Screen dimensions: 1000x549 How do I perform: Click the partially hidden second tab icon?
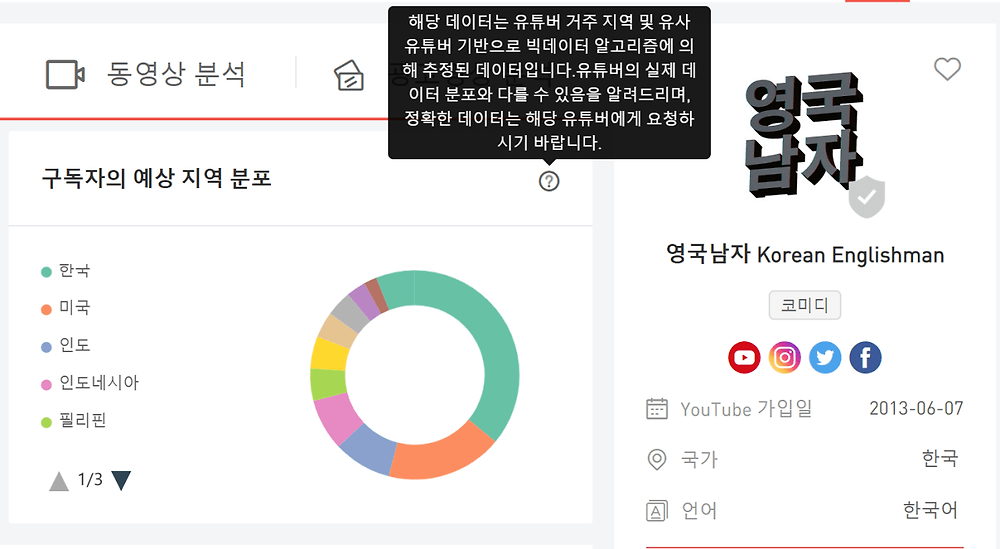(349, 75)
